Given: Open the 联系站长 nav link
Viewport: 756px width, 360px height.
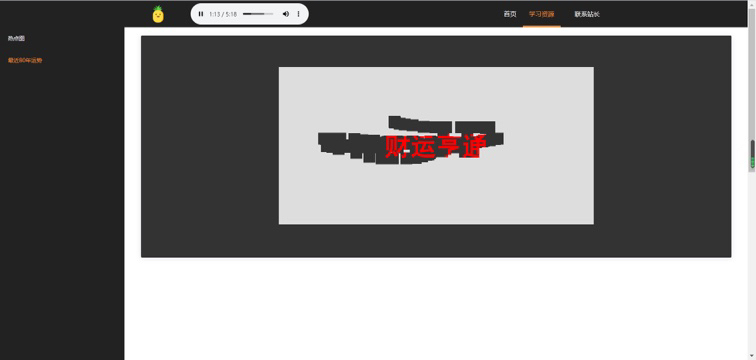Looking at the screenshot, I should coord(587,14).
